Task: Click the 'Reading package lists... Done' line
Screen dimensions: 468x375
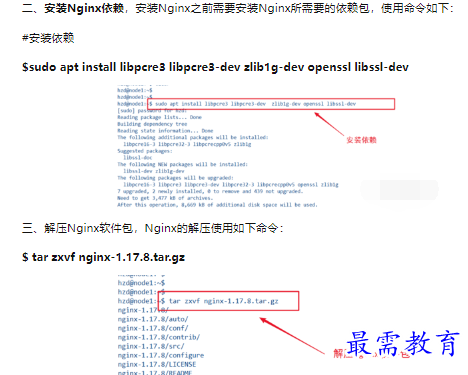Action: click(159, 117)
